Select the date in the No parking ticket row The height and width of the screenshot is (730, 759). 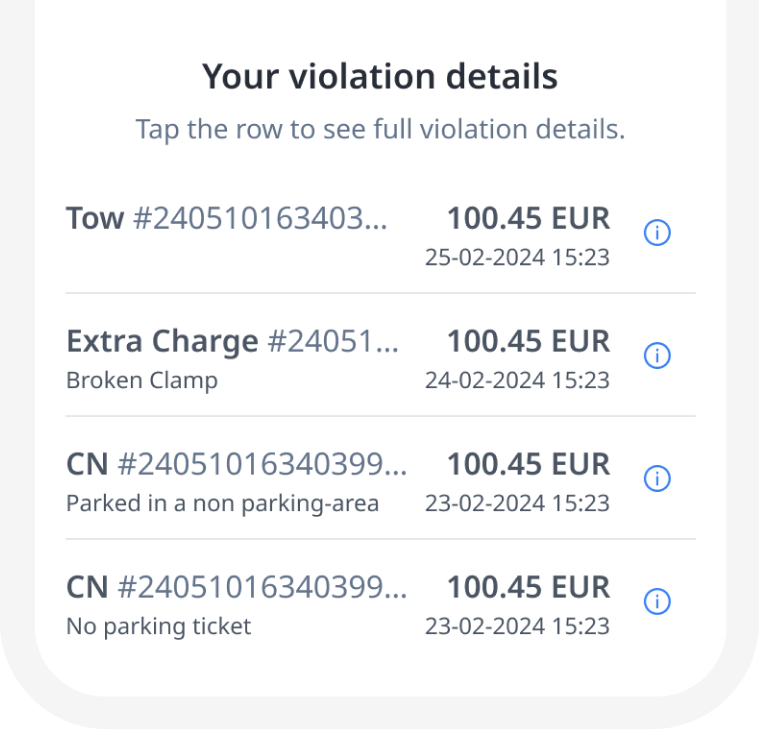tap(517, 627)
